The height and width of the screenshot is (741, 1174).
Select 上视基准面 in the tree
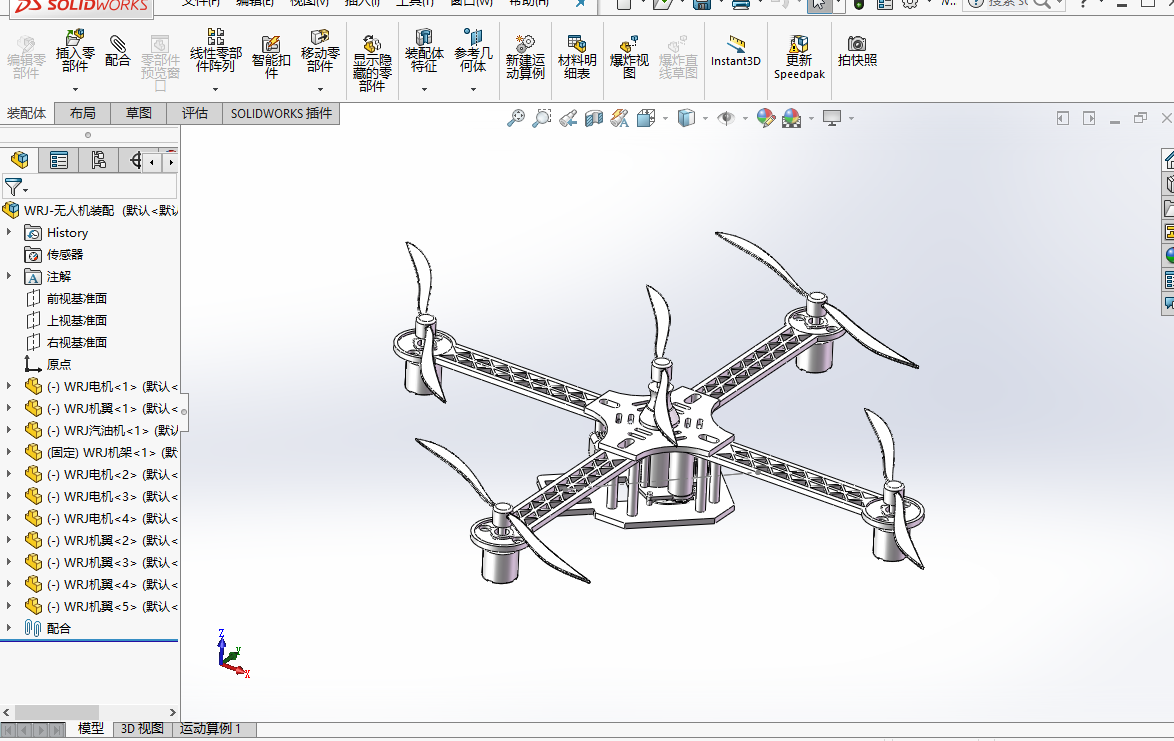(x=76, y=320)
